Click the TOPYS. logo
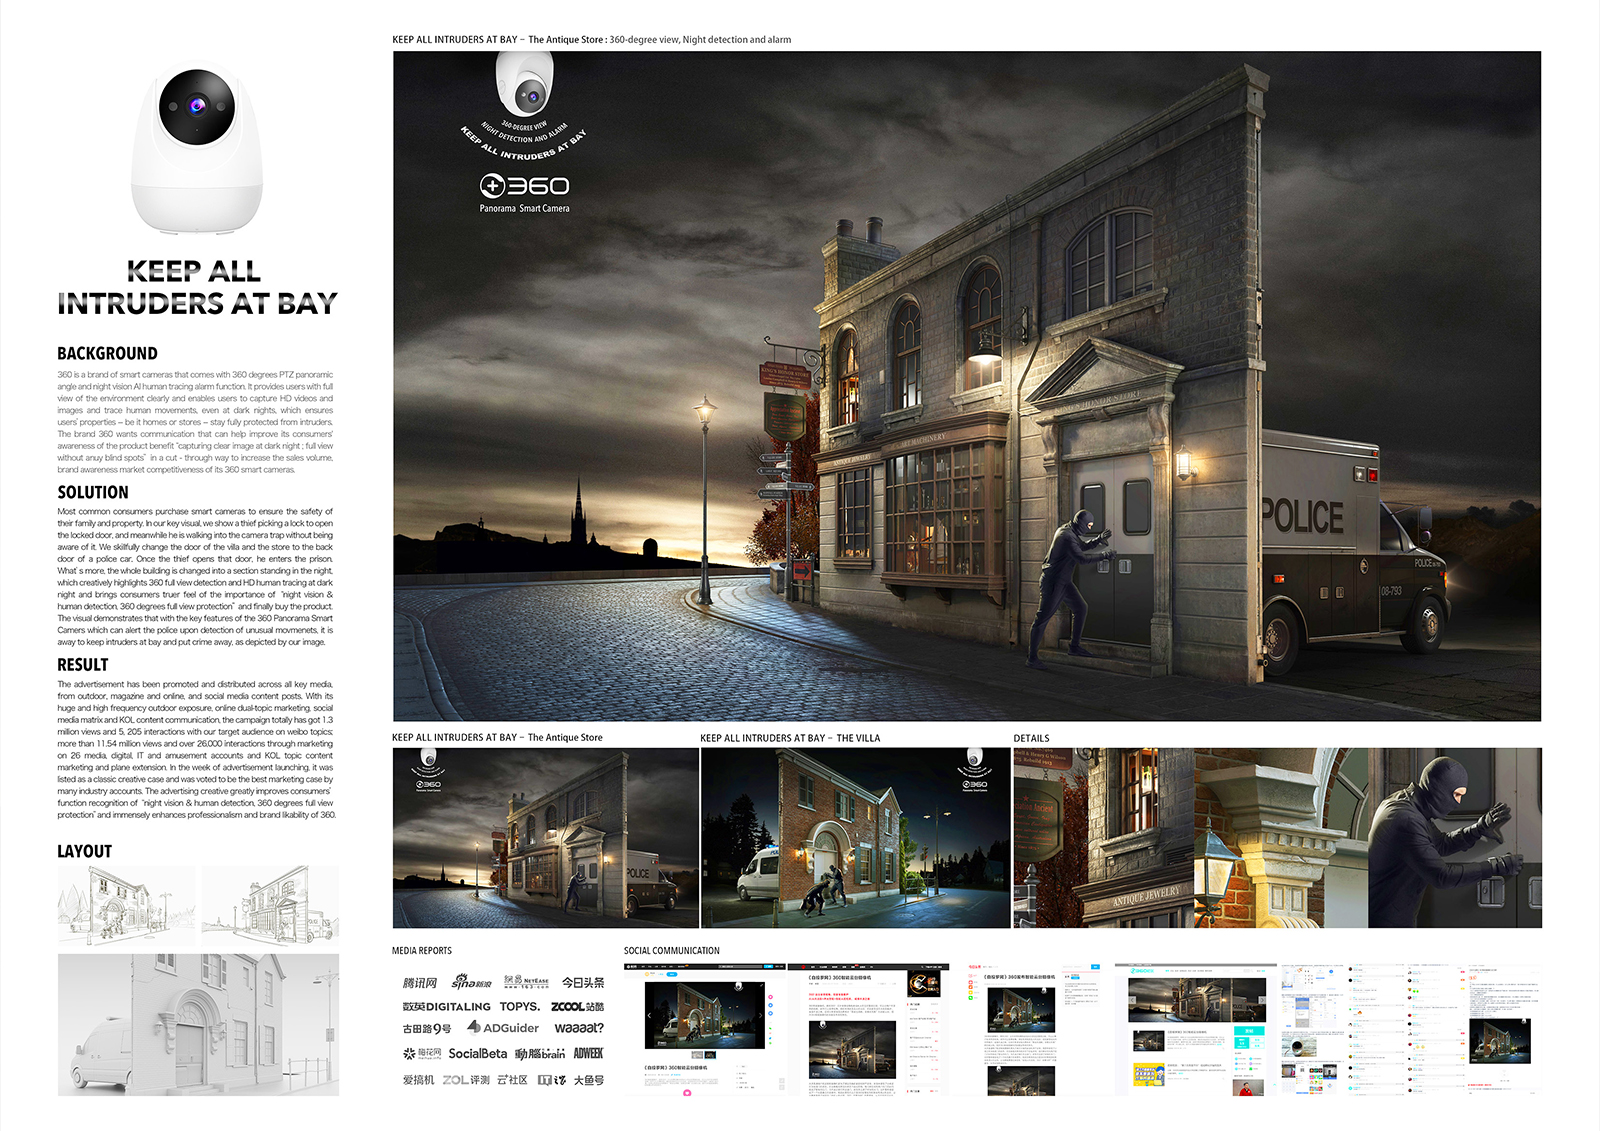The width and height of the screenshot is (1600, 1131). click(x=520, y=1007)
